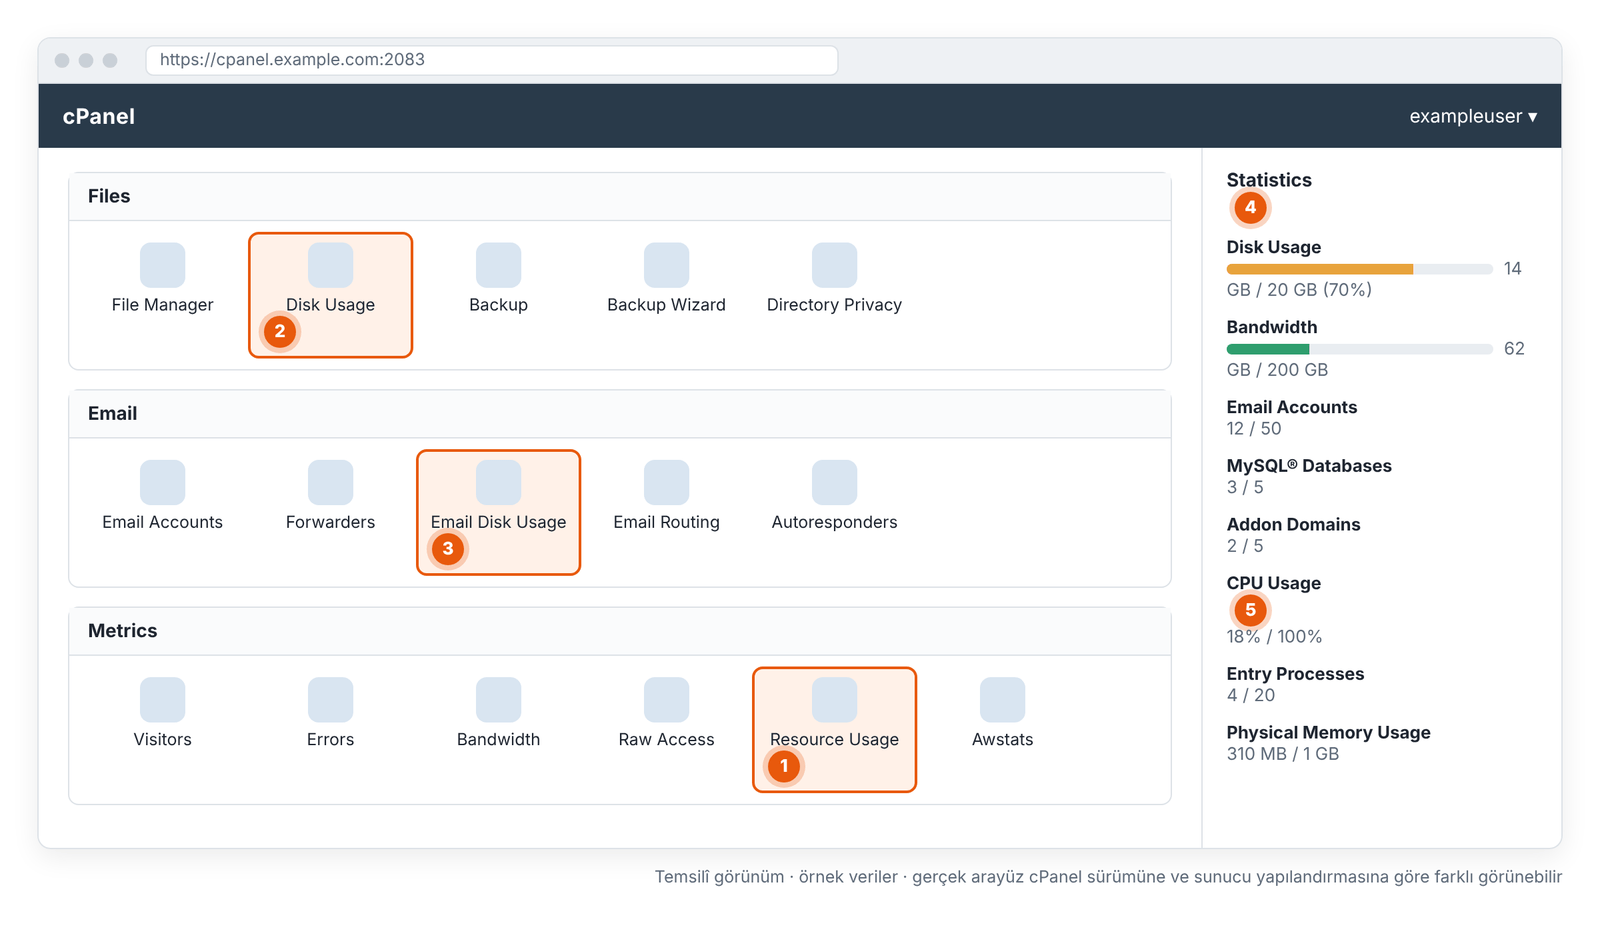The height and width of the screenshot is (925, 1600).
Task: Click the '4 / 20' entry processes value
Action: click(1251, 696)
